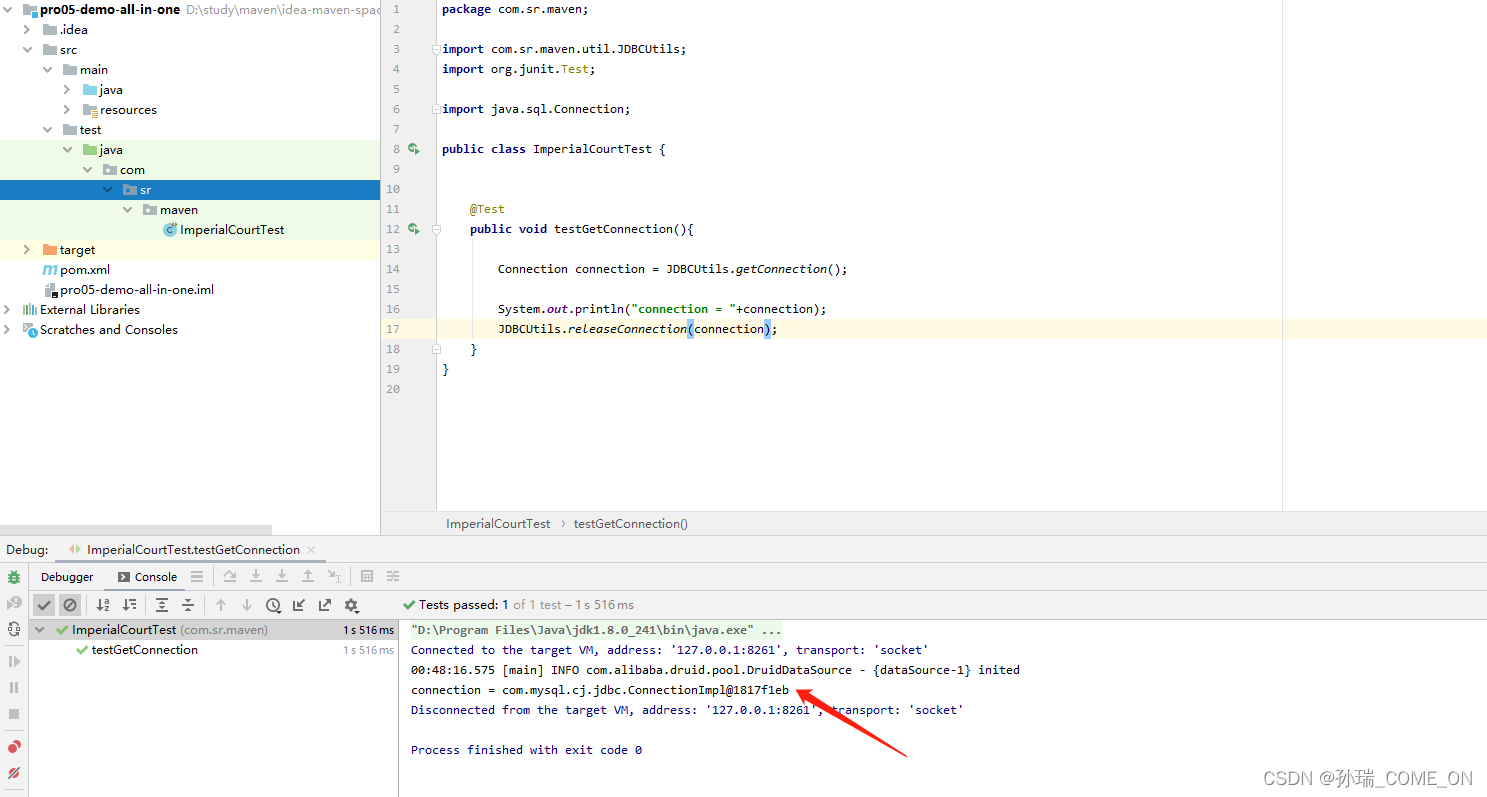Click Pause Program icon
Viewport: 1487px width, 797px height.
14,687
